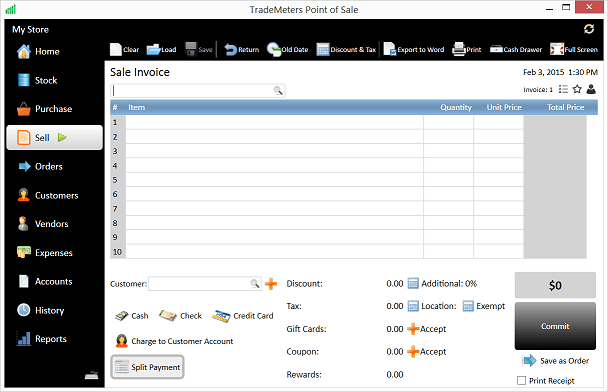Click the signal bars icon in title bar
This screenshot has height=392, width=608.
pos(10,9)
